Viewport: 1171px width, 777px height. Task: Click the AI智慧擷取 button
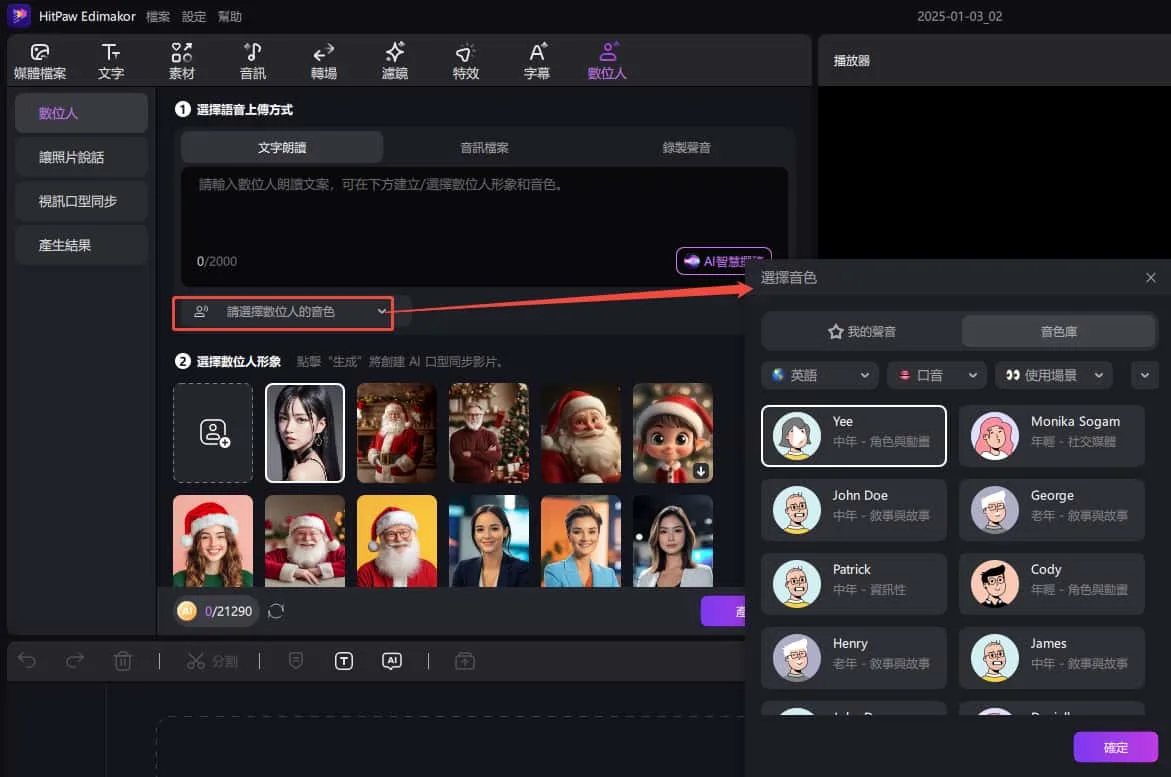[x=723, y=260]
